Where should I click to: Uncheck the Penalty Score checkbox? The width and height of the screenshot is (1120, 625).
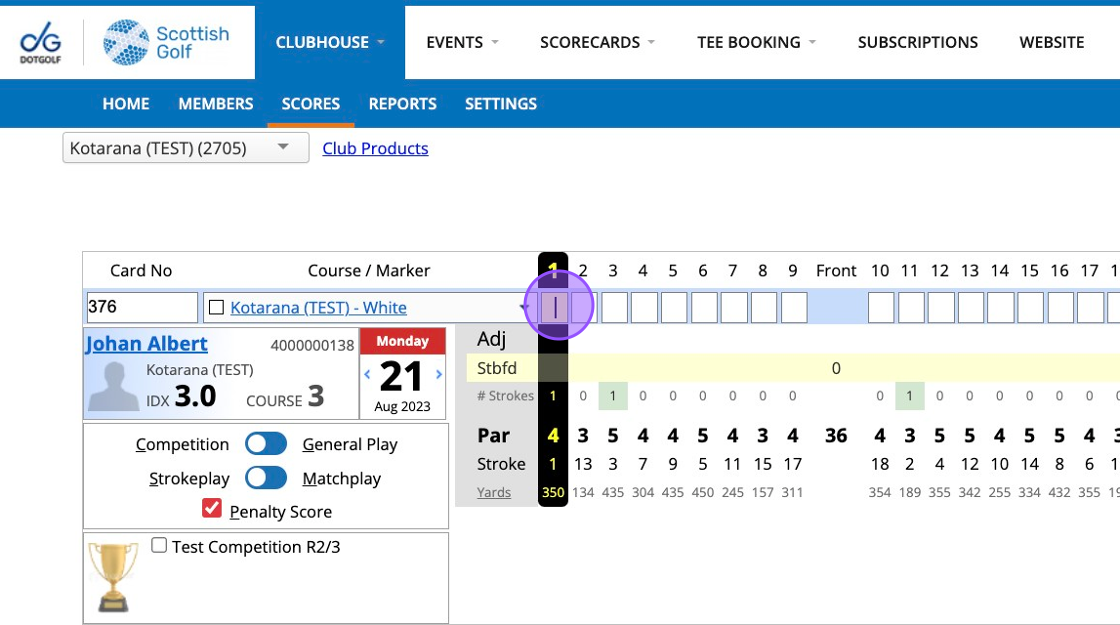pyautogui.click(x=211, y=509)
